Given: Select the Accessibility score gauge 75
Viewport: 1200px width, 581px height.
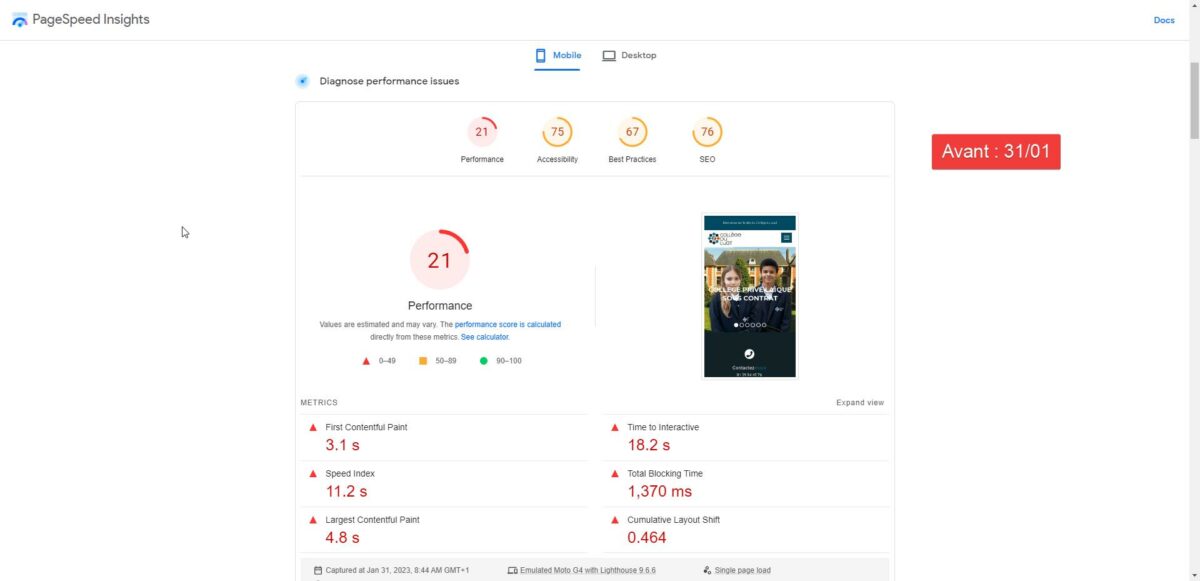Looking at the screenshot, I should click(x=557, y=132).
